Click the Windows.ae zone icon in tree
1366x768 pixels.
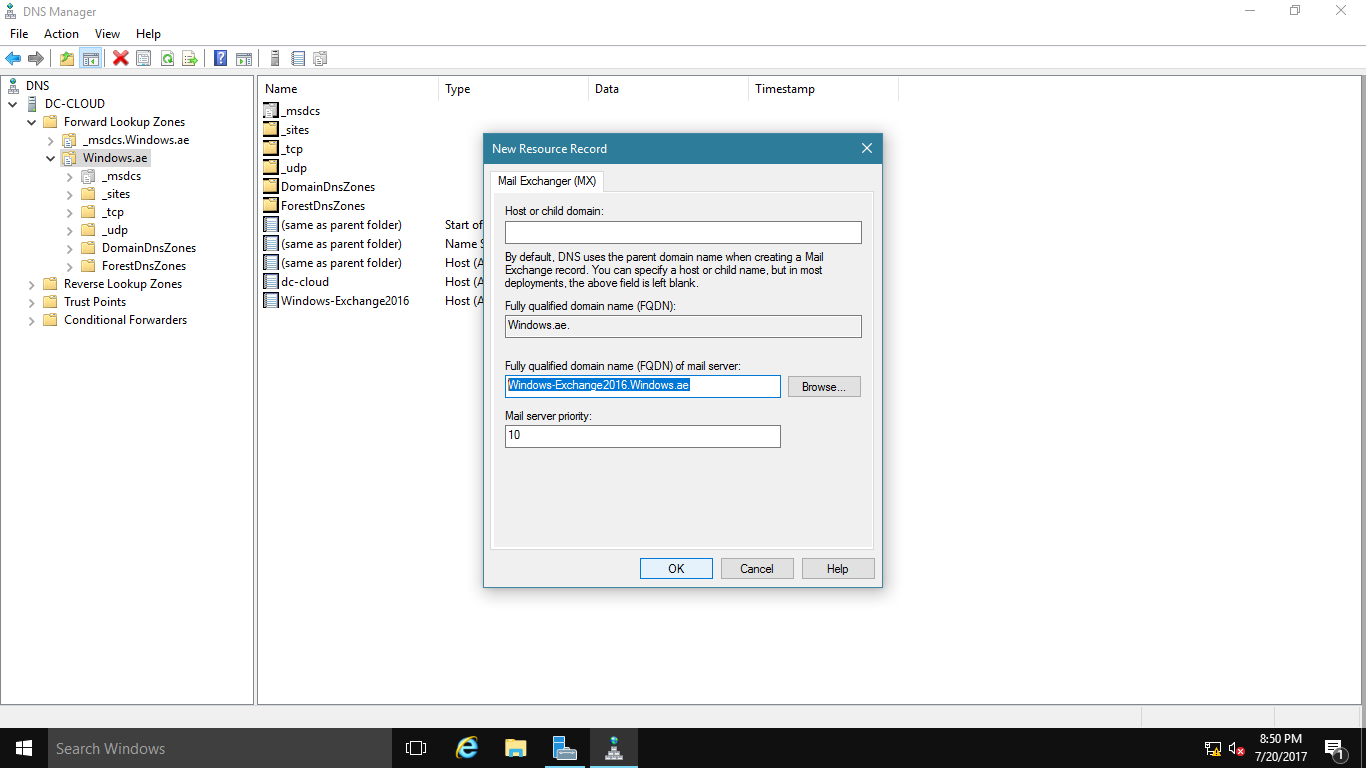(69, 158)
